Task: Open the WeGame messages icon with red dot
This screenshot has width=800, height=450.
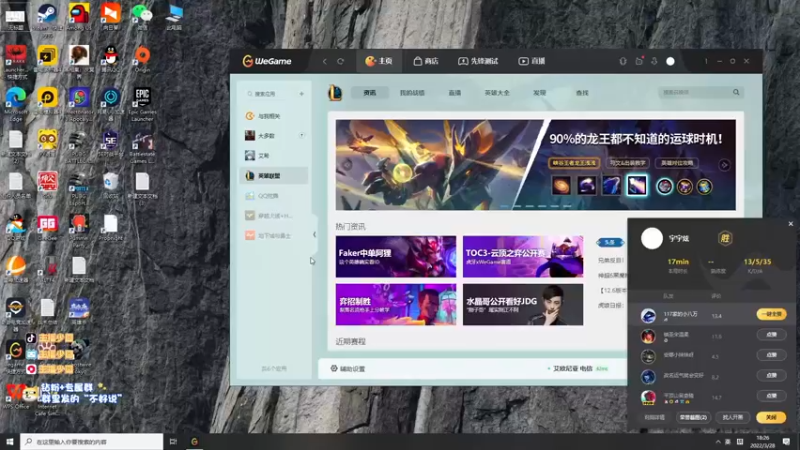Action: pyautogui.click(x=639, y=61)
